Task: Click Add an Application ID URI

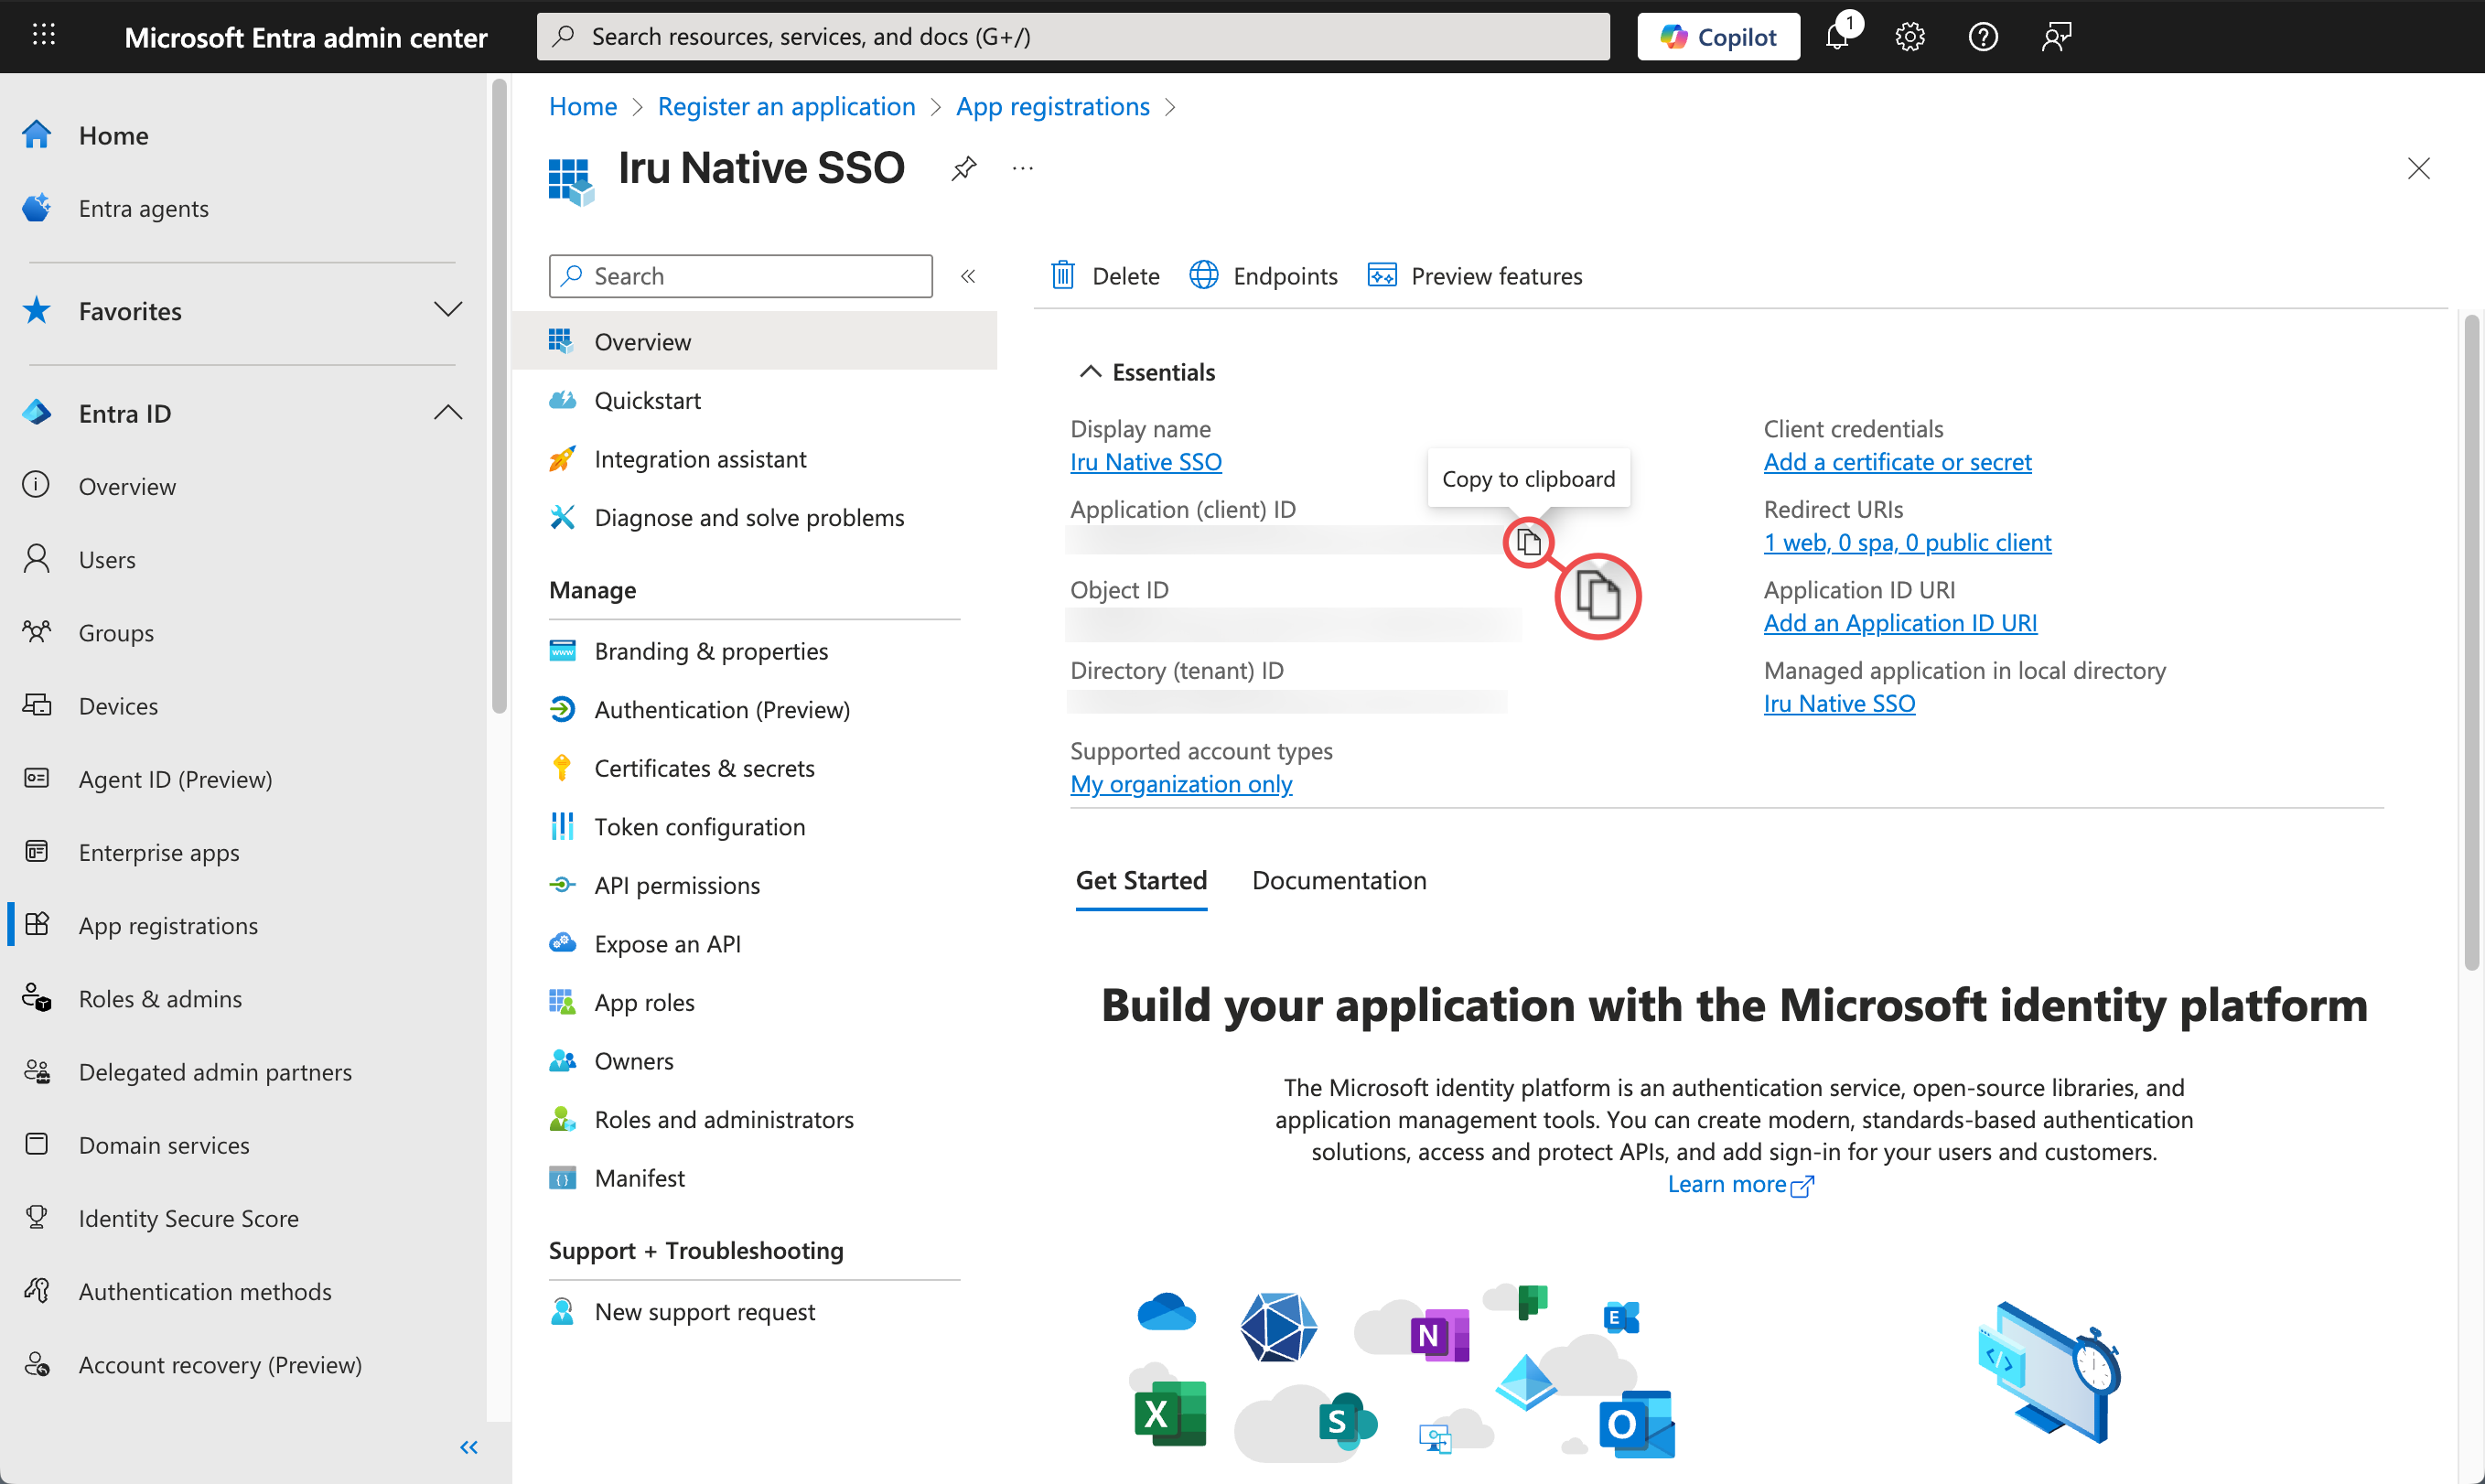Action: coord(1900,623)
